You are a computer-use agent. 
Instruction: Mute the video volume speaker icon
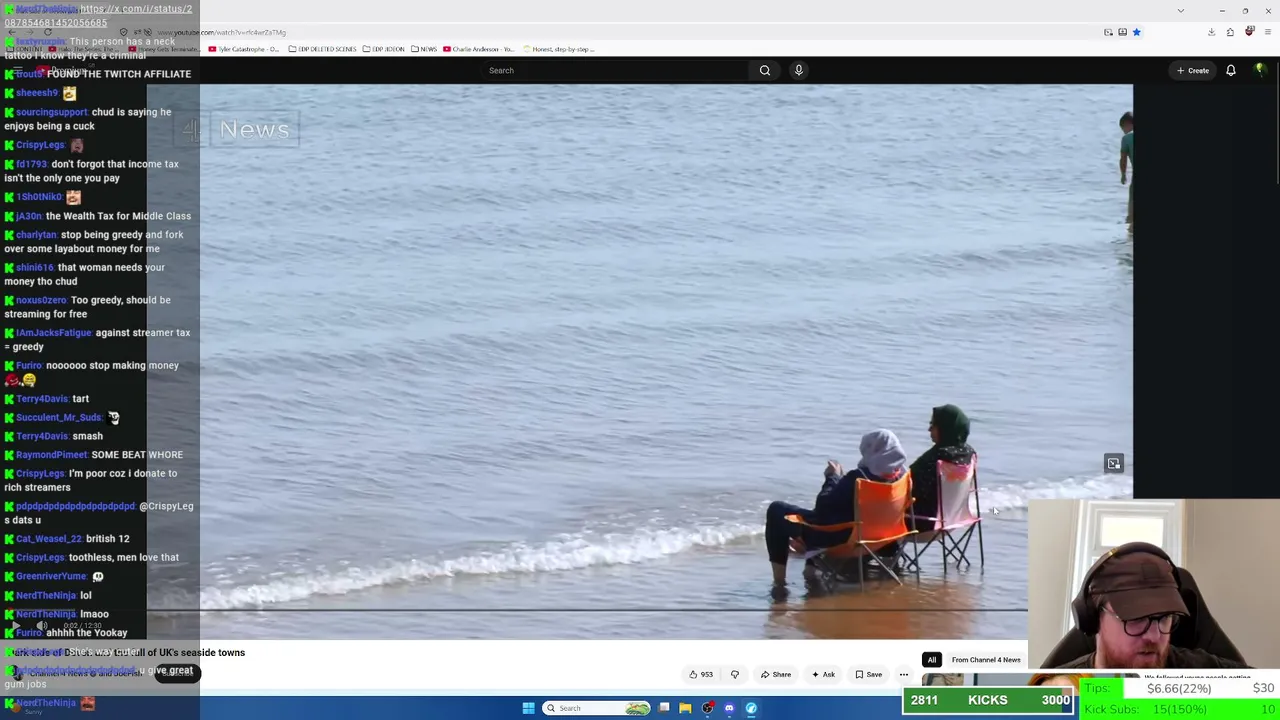(42, 626)
